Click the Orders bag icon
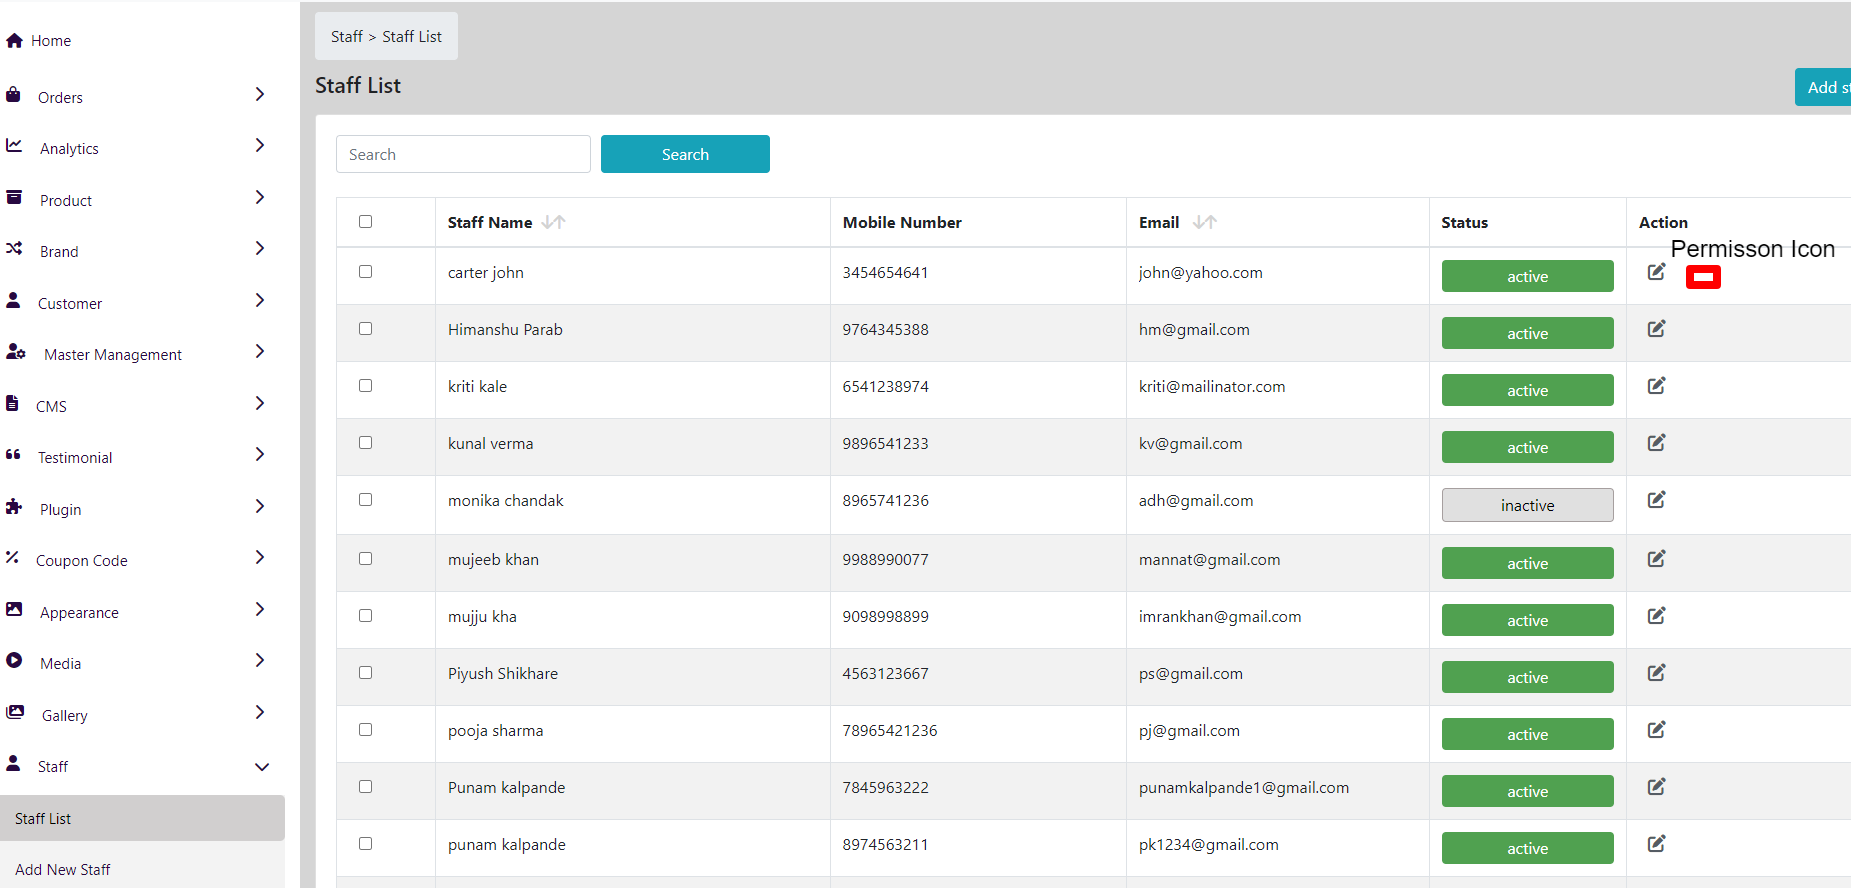This screenshot has height=888, width=1851. click(13, 95)
